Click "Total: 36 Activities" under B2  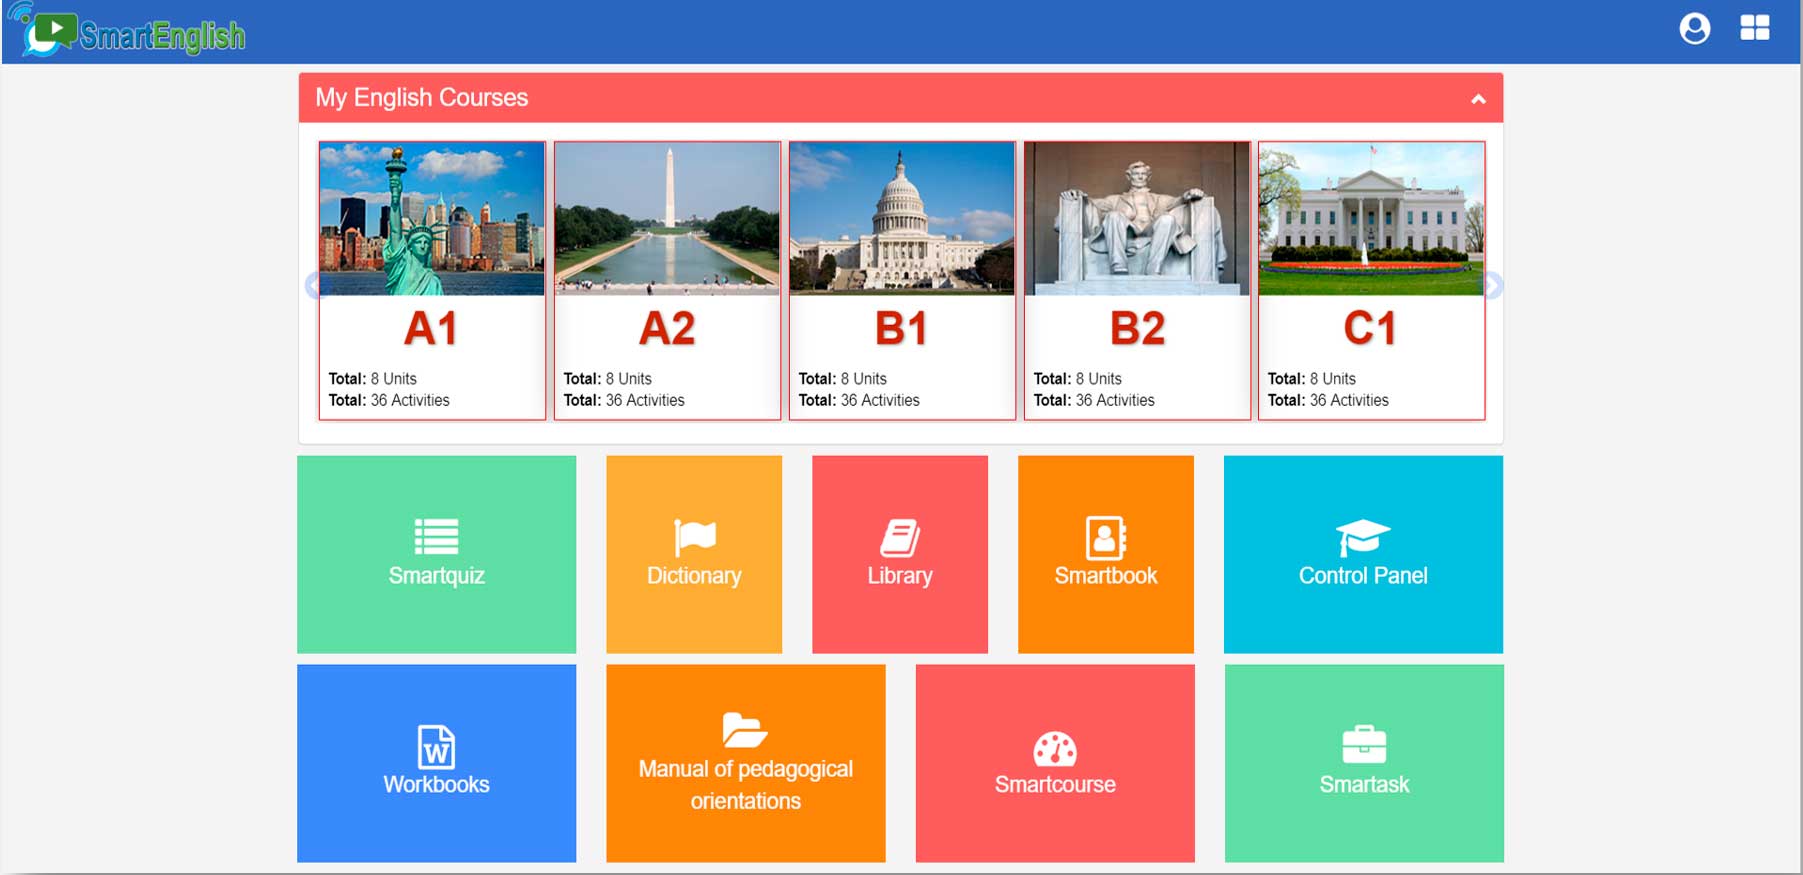[x=1094, y=400]
